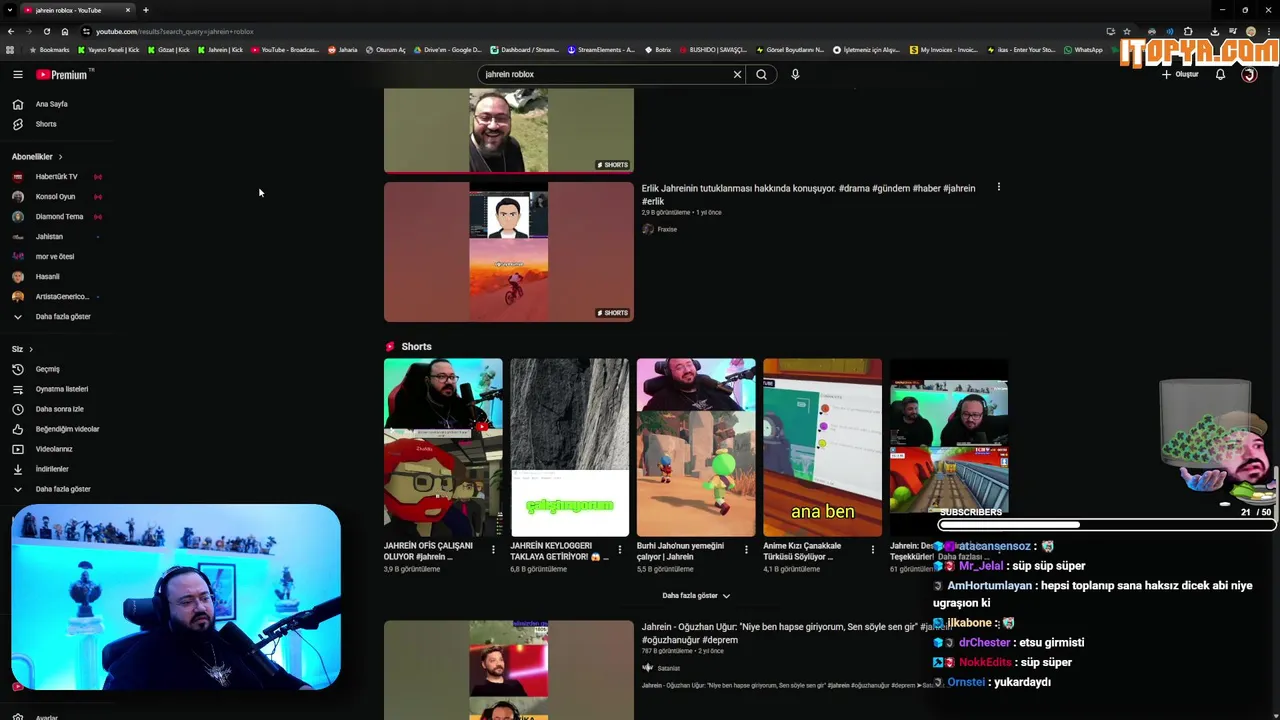Open the Jahistan channel in sidebar
The width and height of the screenshot is (1280, 720).
[x=49, y=237]
